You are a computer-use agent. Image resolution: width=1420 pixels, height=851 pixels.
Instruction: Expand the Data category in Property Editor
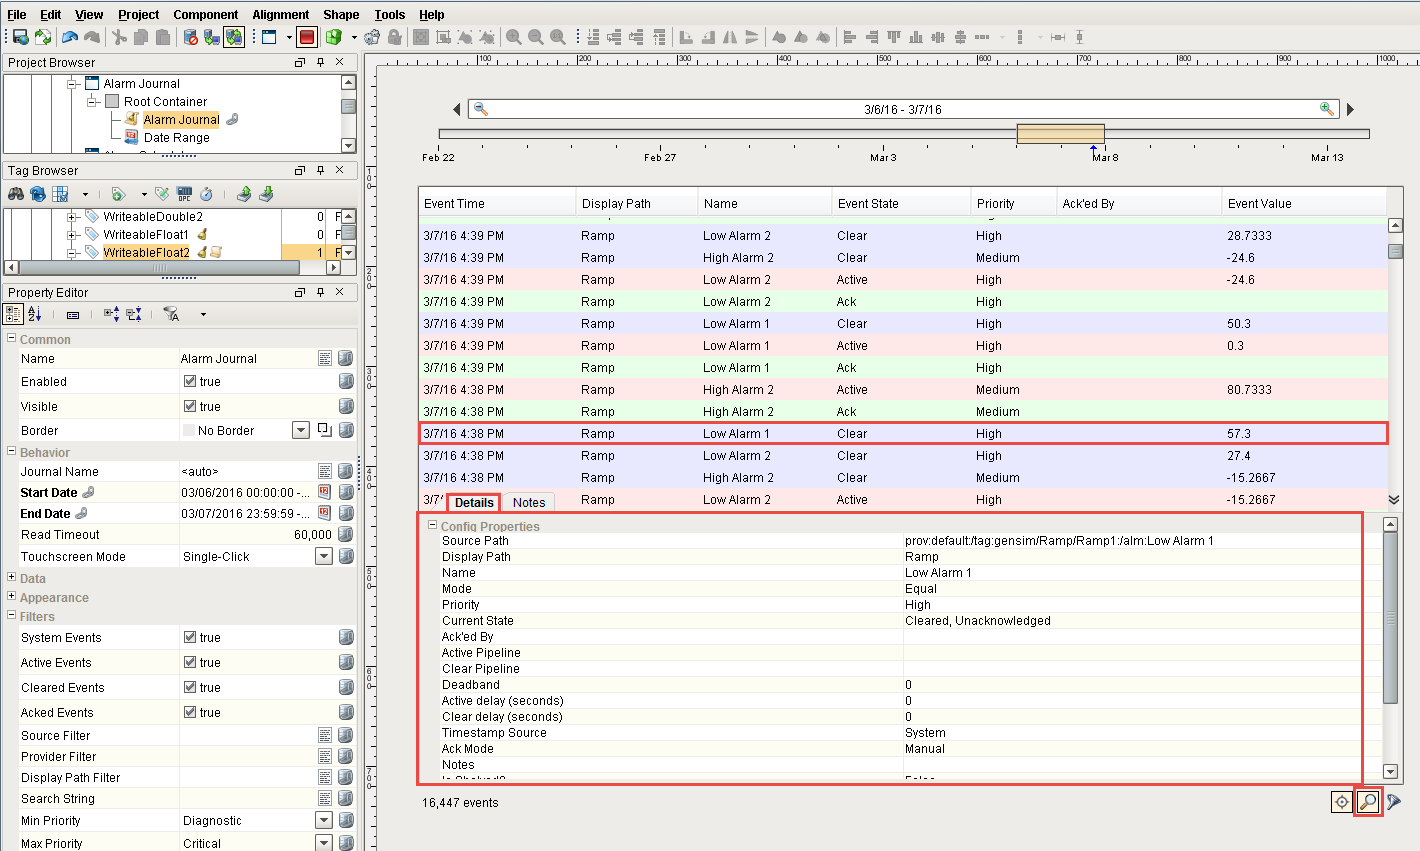(x=9, y=578)
